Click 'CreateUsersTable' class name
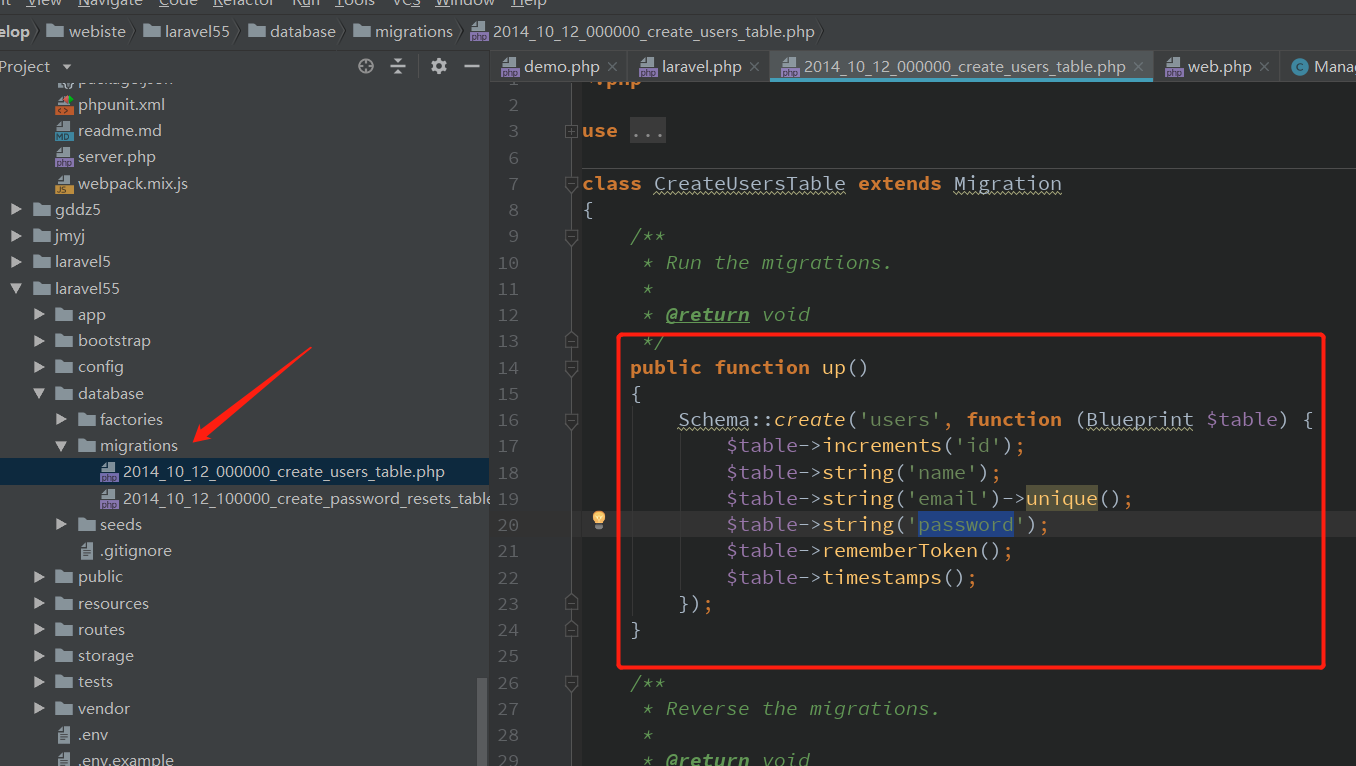Screen dimensions: 1356x766 pos(750,184)
